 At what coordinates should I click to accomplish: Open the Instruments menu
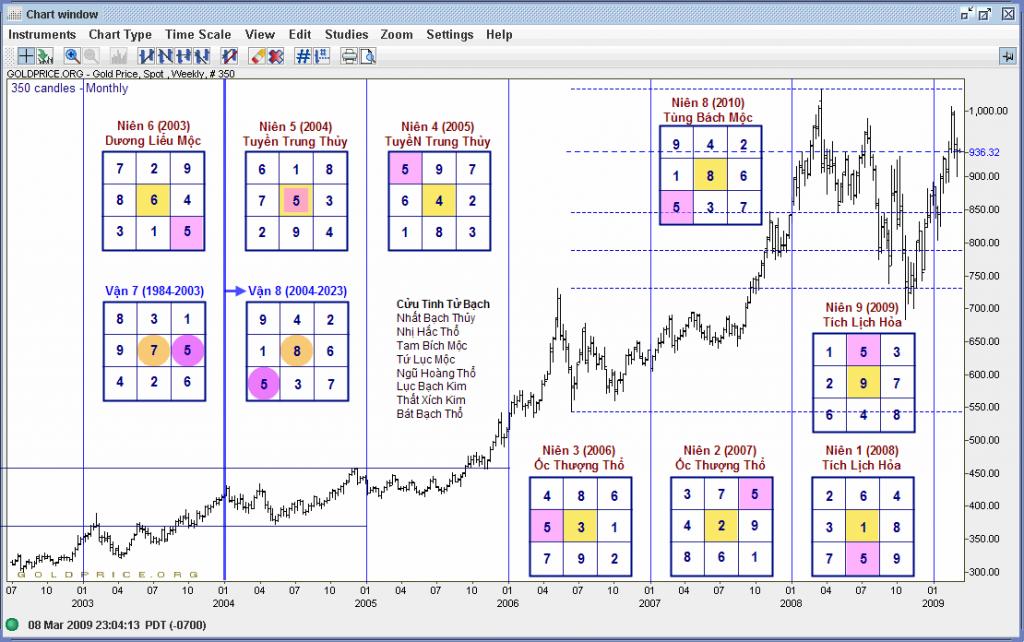[42, 34]
